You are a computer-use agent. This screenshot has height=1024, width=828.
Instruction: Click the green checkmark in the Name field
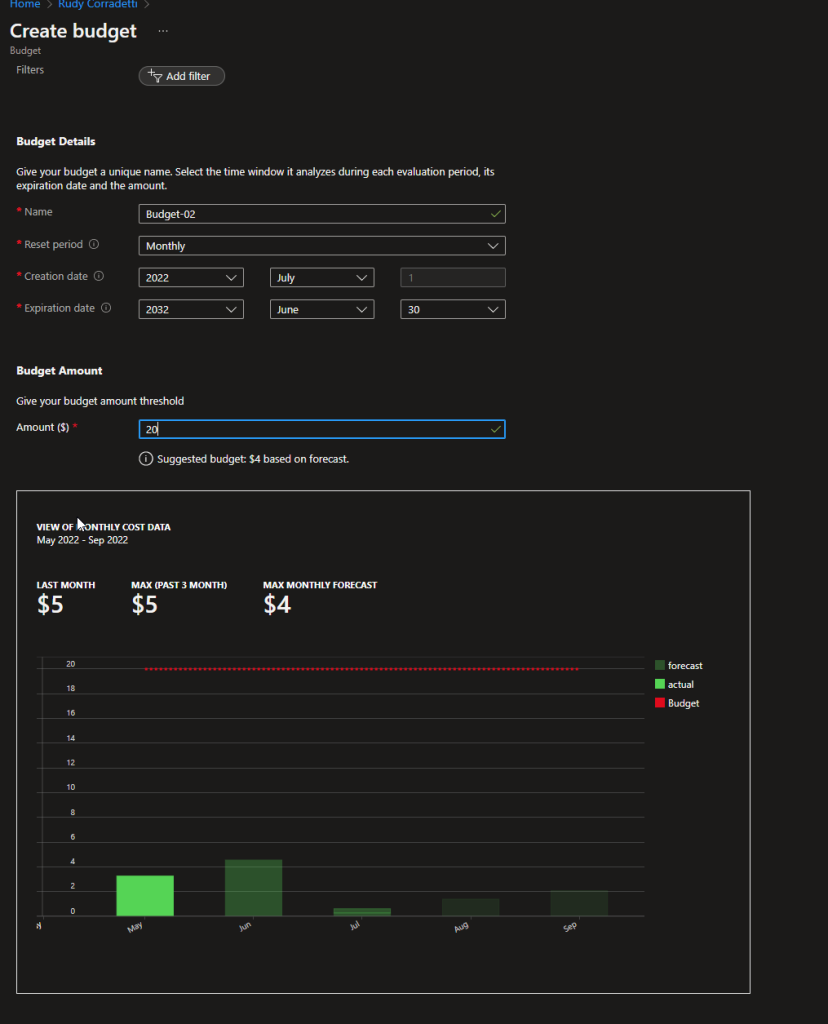pyautogui.click(x=496, y=214)
